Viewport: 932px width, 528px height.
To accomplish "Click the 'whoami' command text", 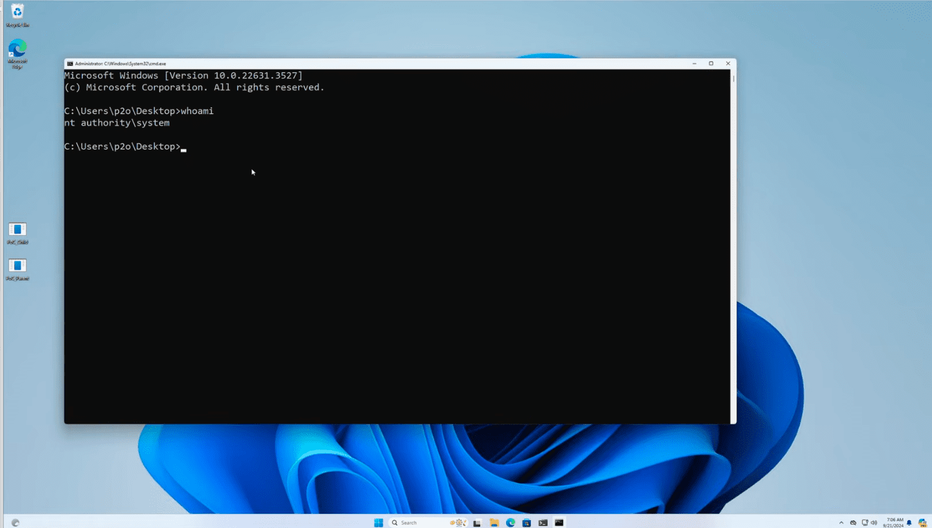I will pos(197,111).
